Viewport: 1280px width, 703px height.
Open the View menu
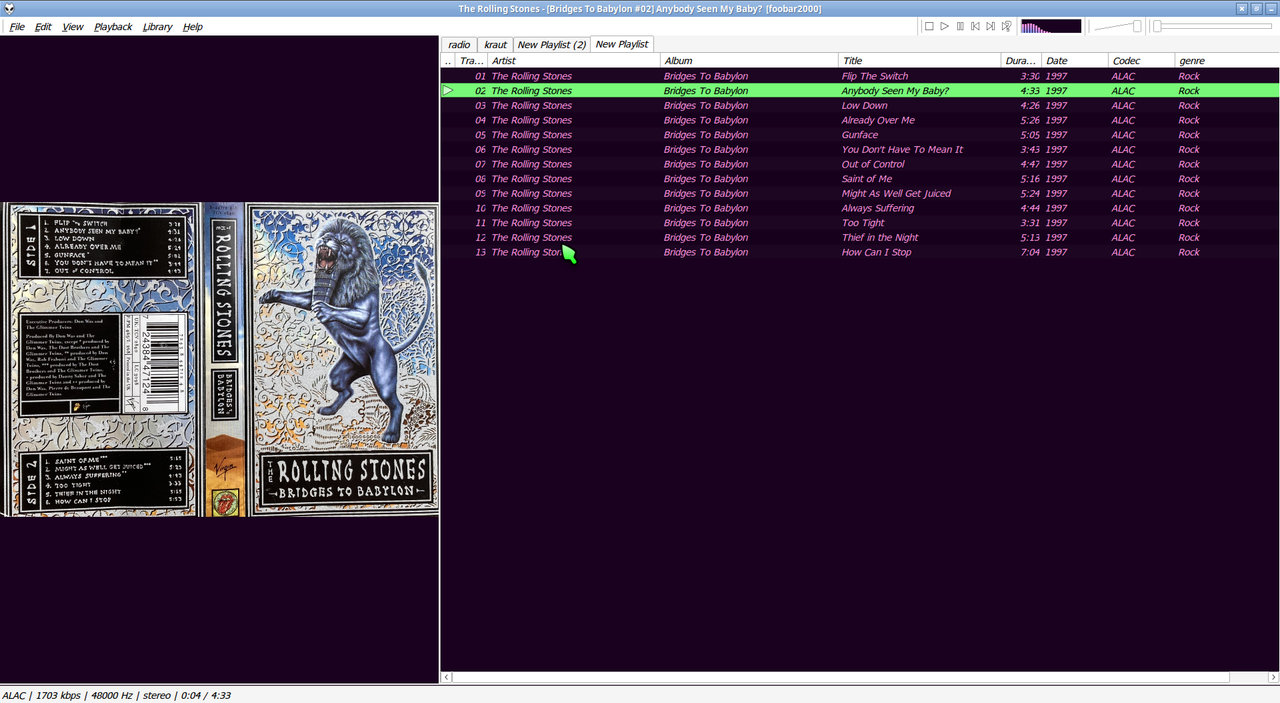click(73, 27)
